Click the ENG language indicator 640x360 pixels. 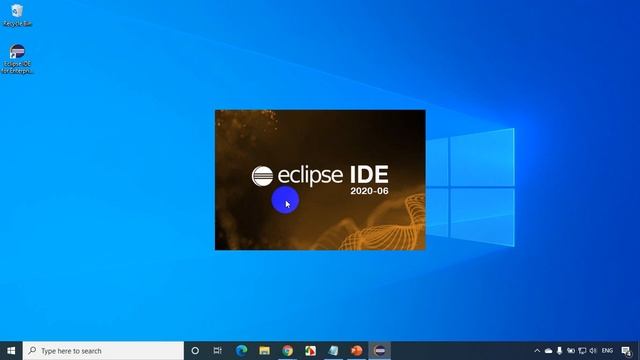(607, 351)
